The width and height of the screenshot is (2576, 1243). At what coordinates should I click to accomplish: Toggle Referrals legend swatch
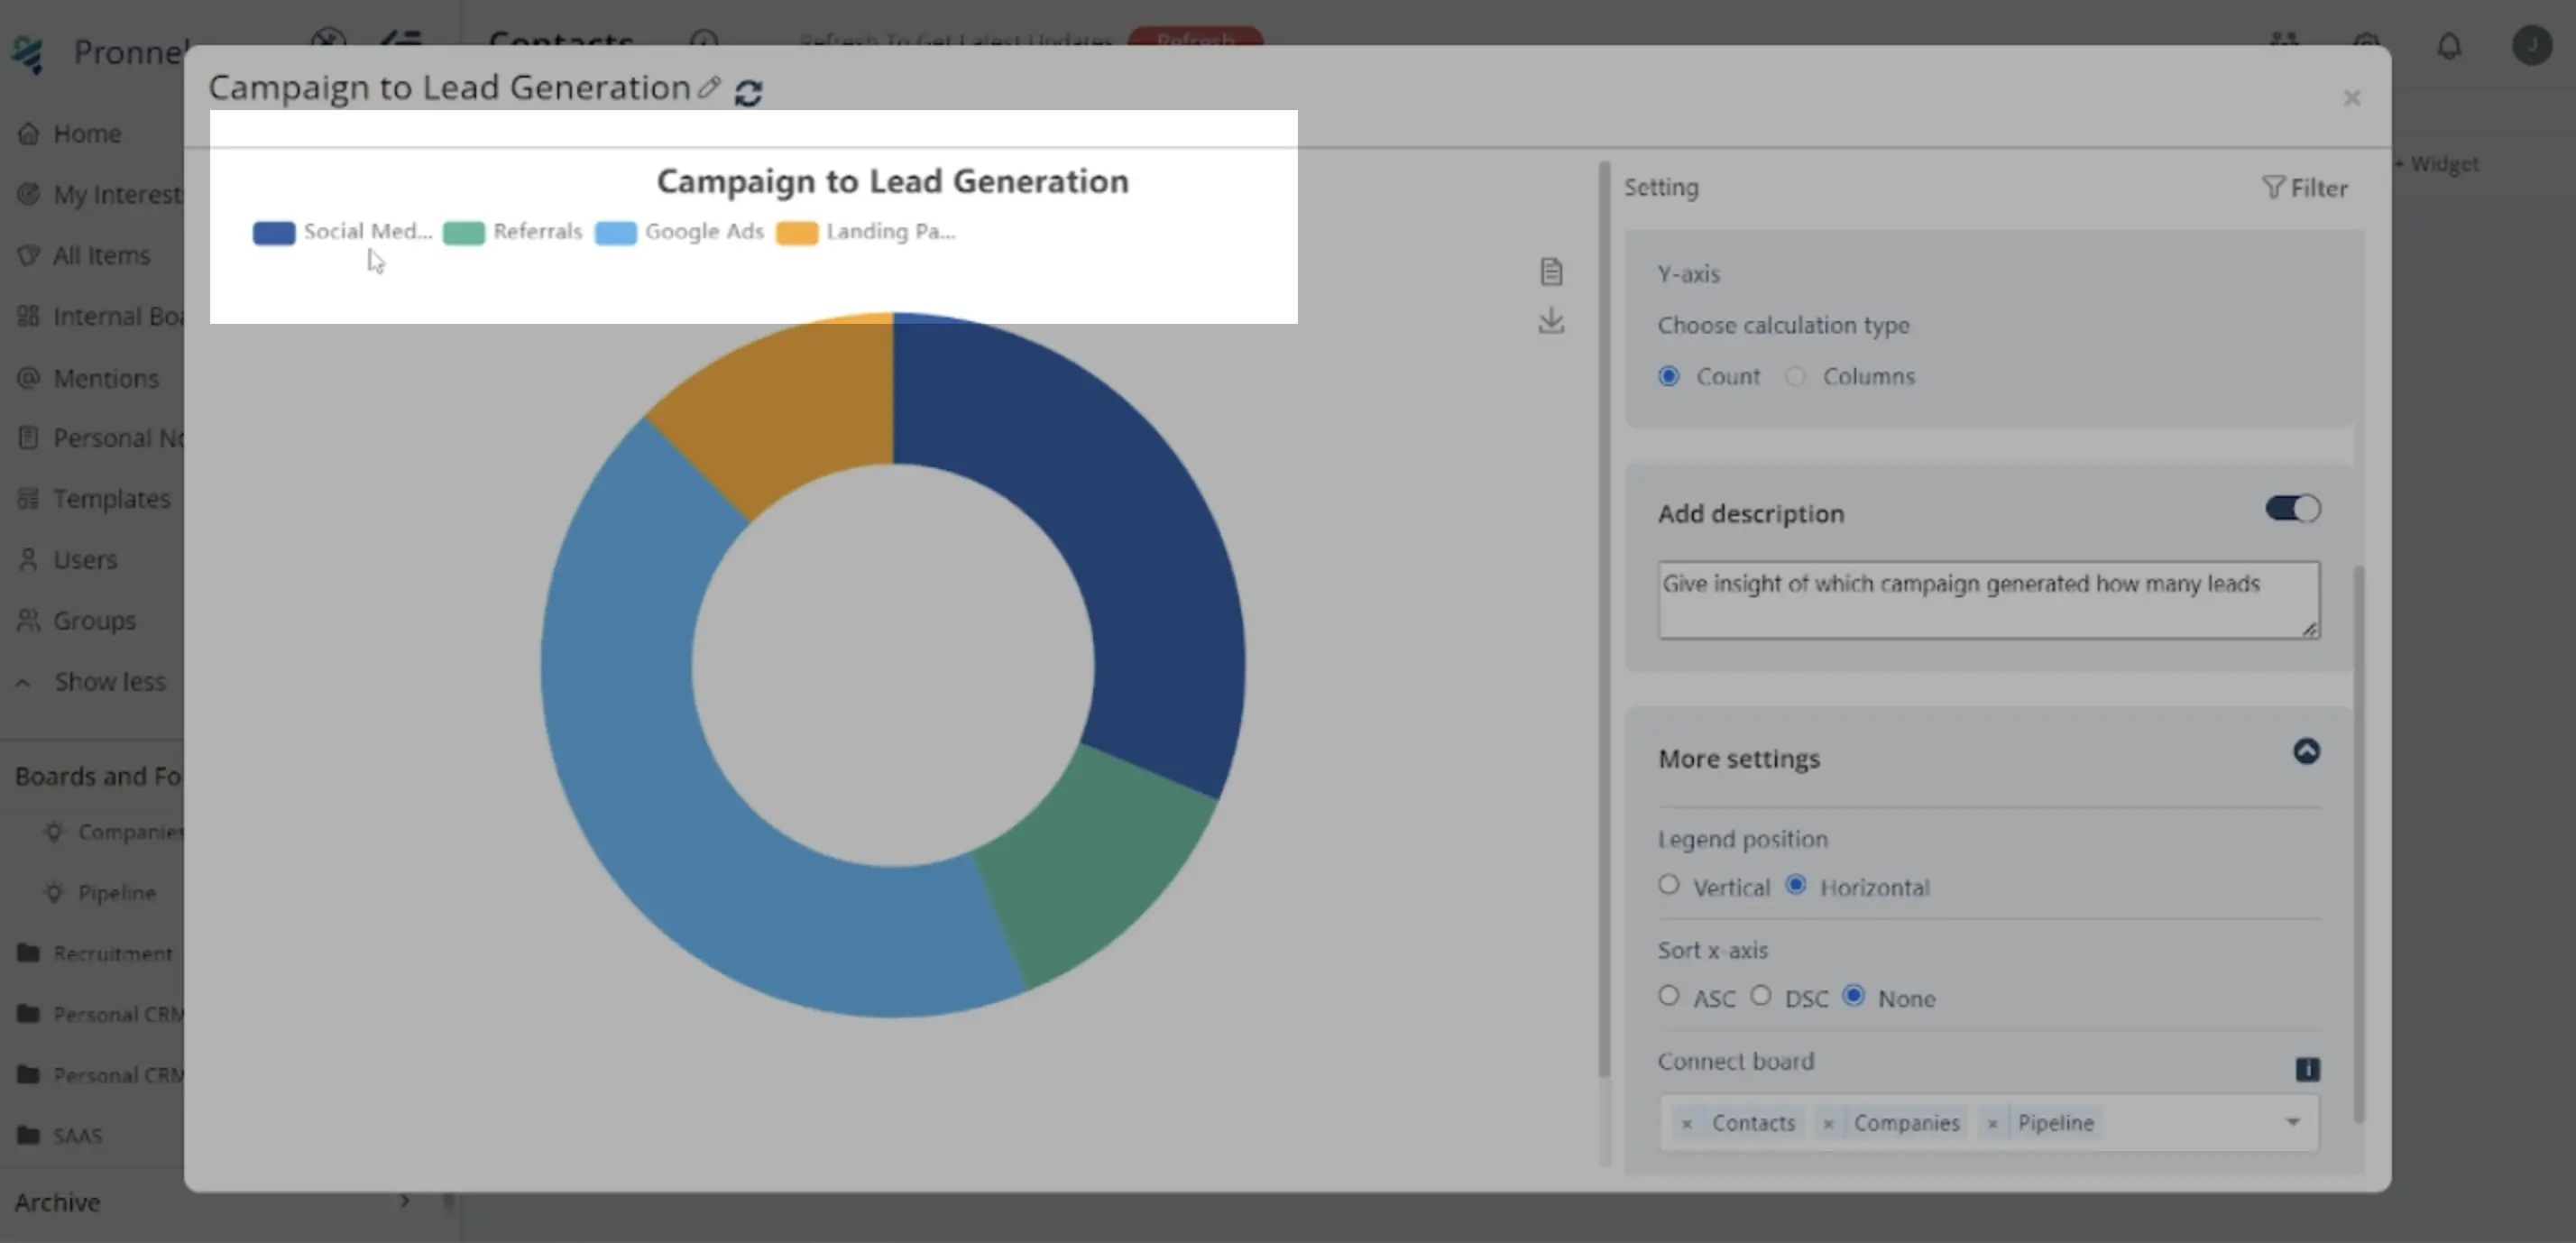coord(464,233)
